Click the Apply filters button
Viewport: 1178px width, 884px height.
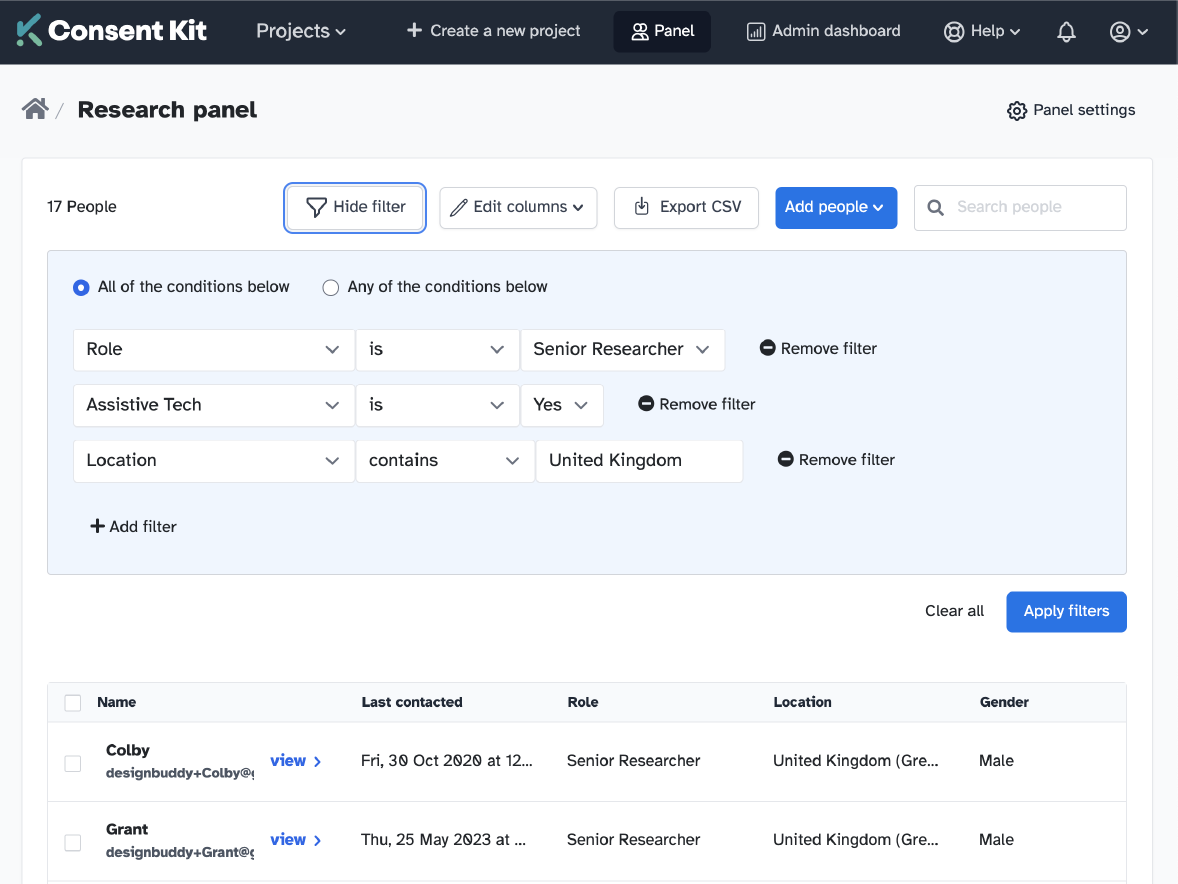1066,611
